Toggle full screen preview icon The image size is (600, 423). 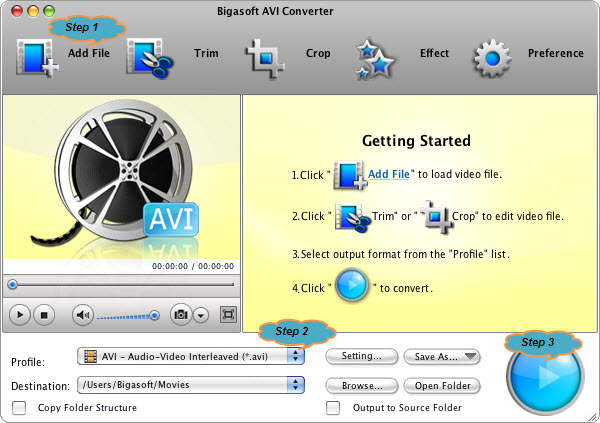(x=228, y=314)
